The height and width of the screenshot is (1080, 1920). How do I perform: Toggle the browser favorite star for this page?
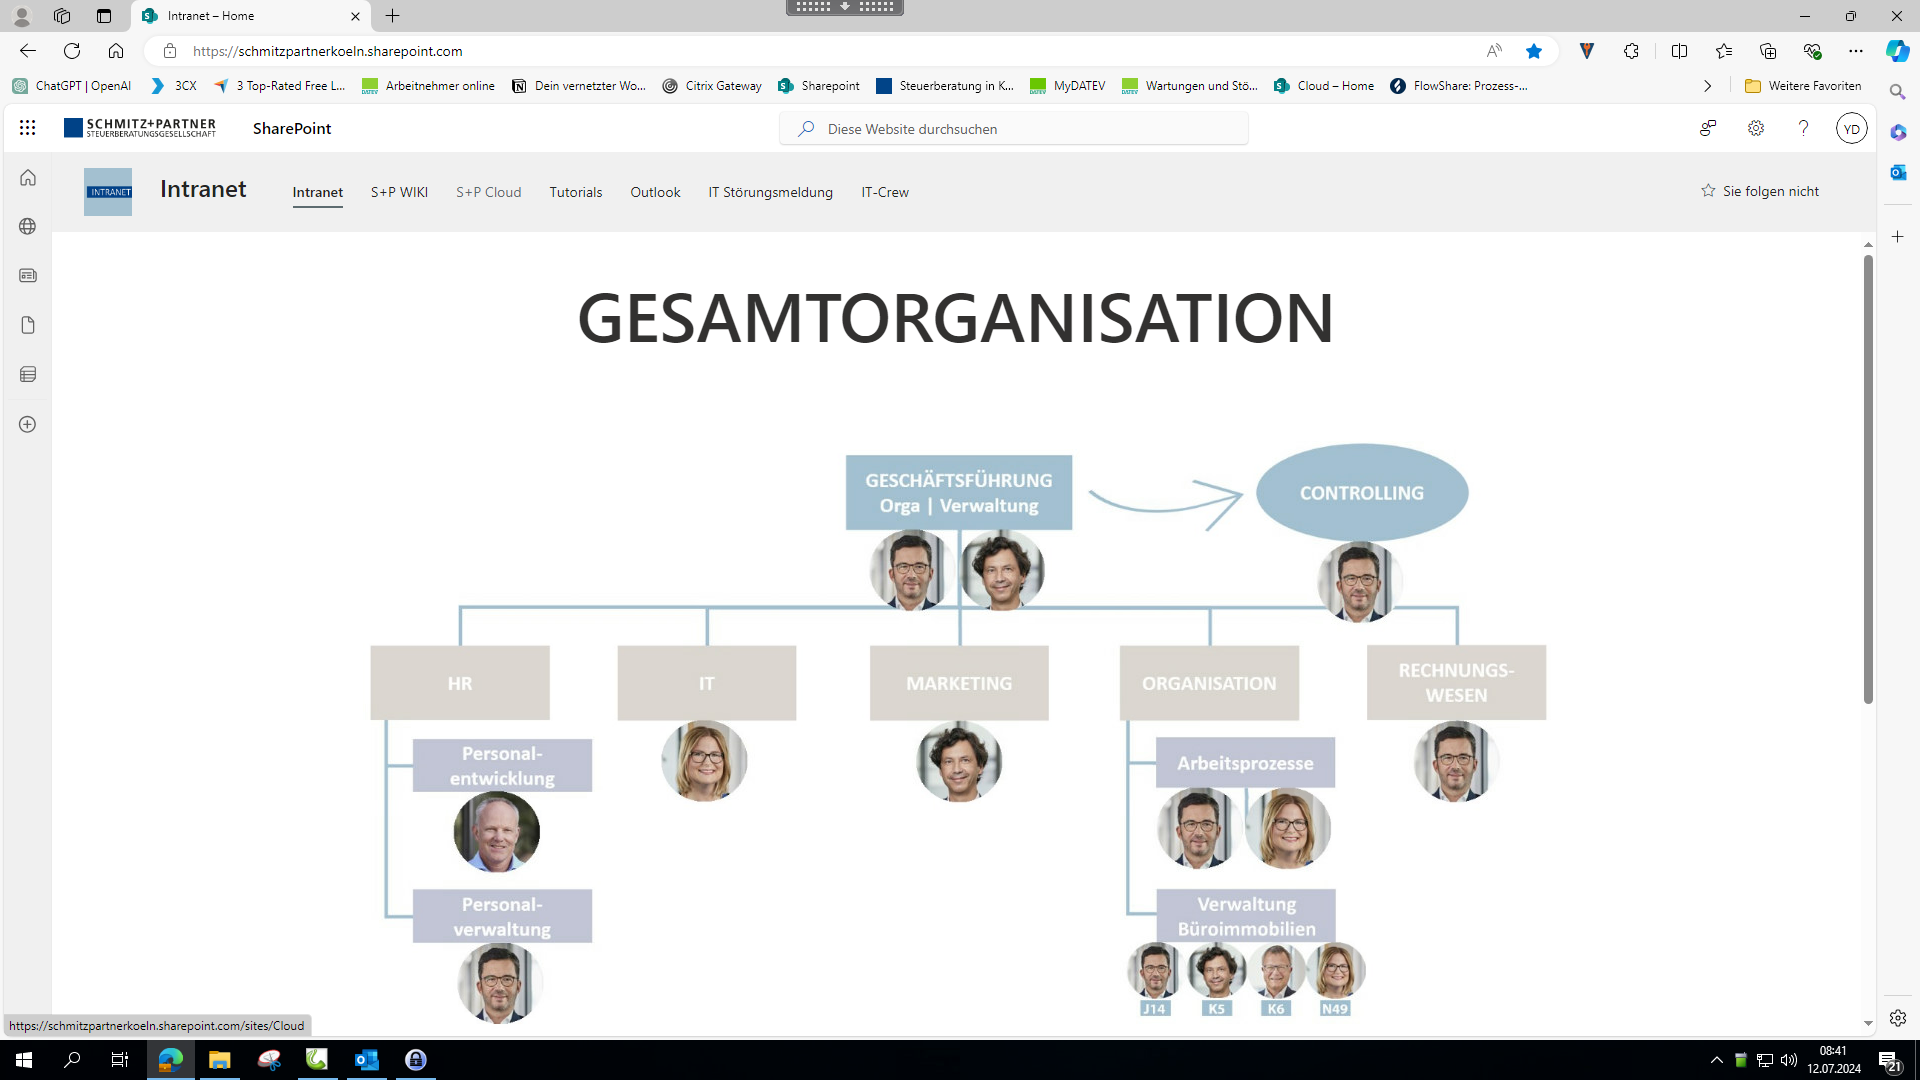click(1533, 51)
